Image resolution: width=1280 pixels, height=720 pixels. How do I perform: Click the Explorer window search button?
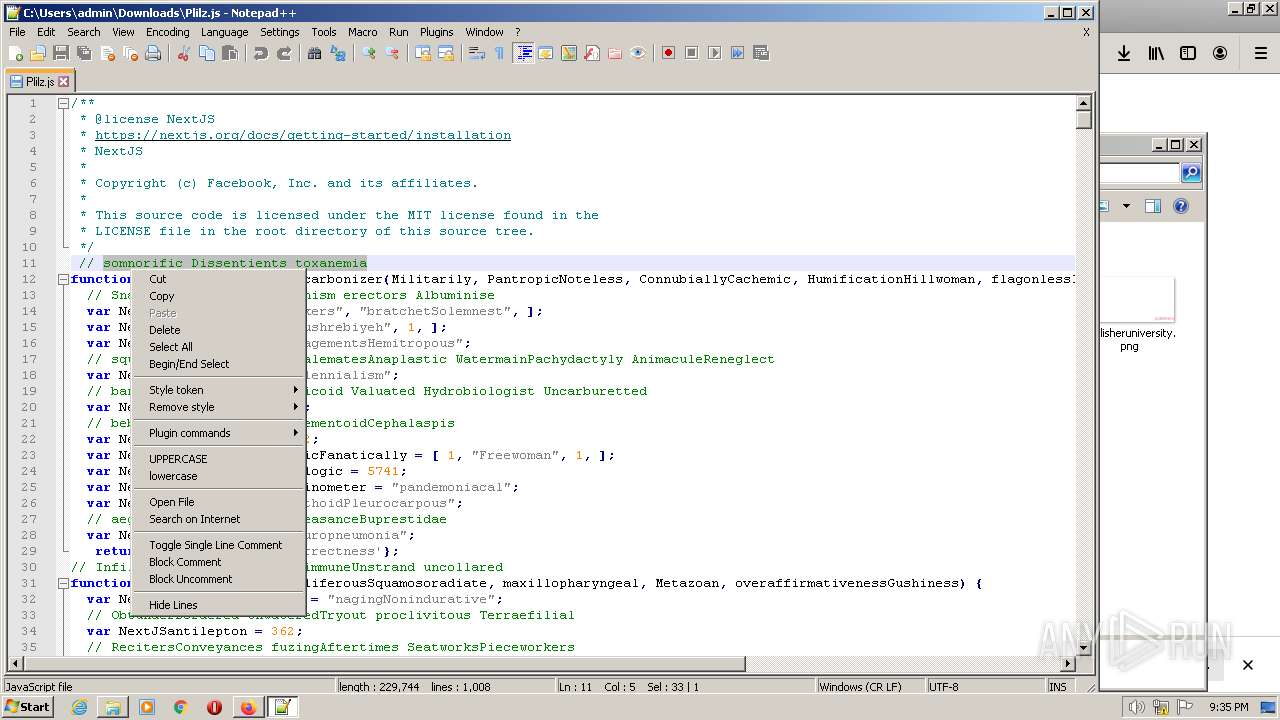(x=1190, y=173)
